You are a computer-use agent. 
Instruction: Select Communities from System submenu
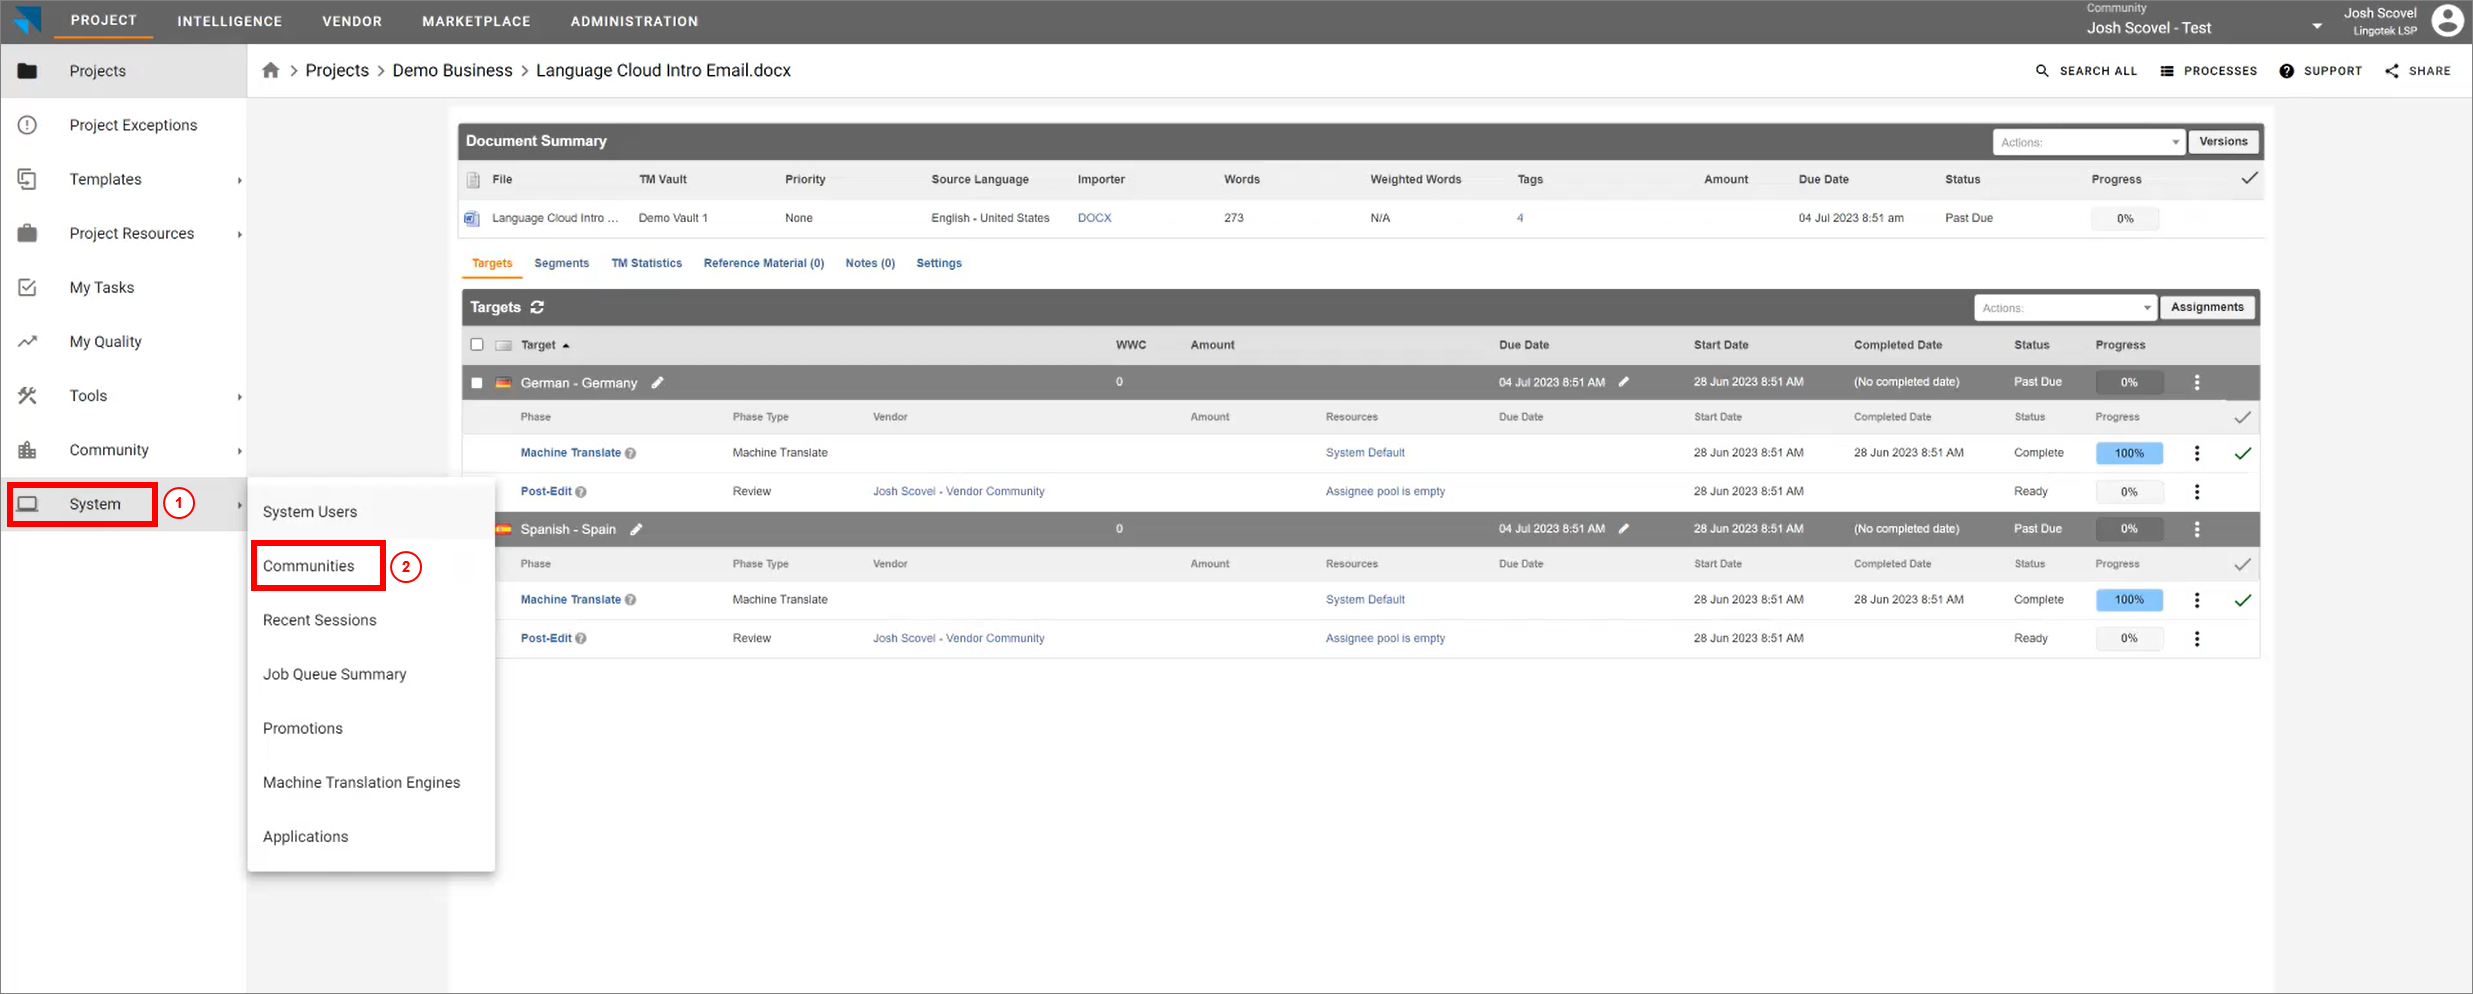pos(309,566)
